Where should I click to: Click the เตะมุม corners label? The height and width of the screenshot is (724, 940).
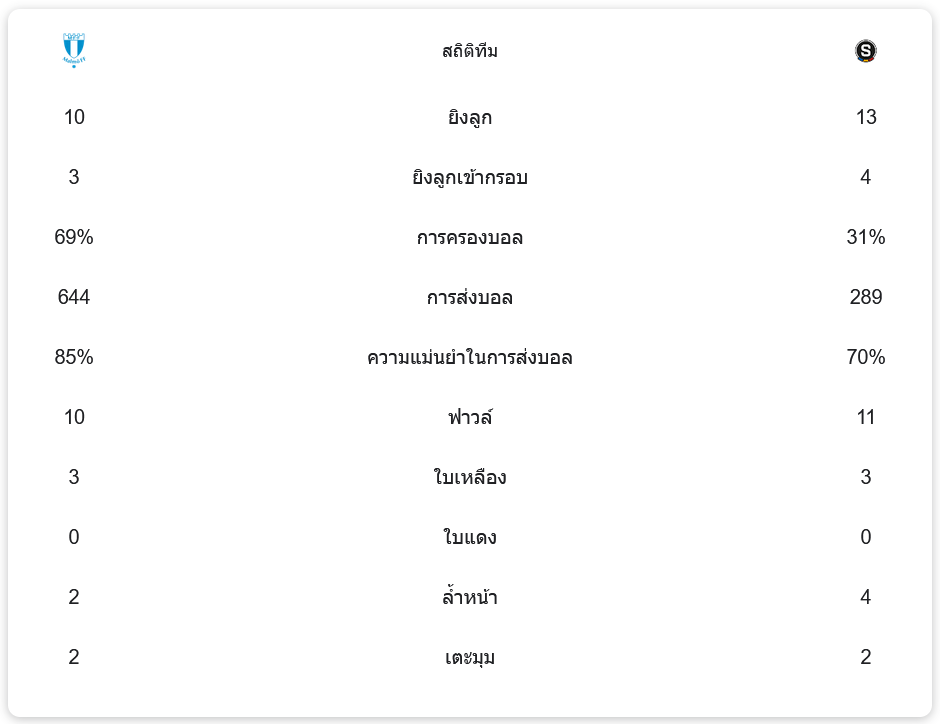pos(470,658)
